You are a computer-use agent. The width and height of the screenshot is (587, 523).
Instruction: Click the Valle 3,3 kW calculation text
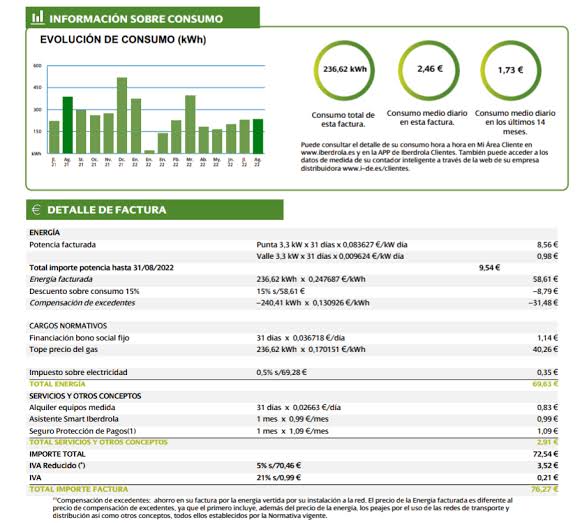[330, 256]
